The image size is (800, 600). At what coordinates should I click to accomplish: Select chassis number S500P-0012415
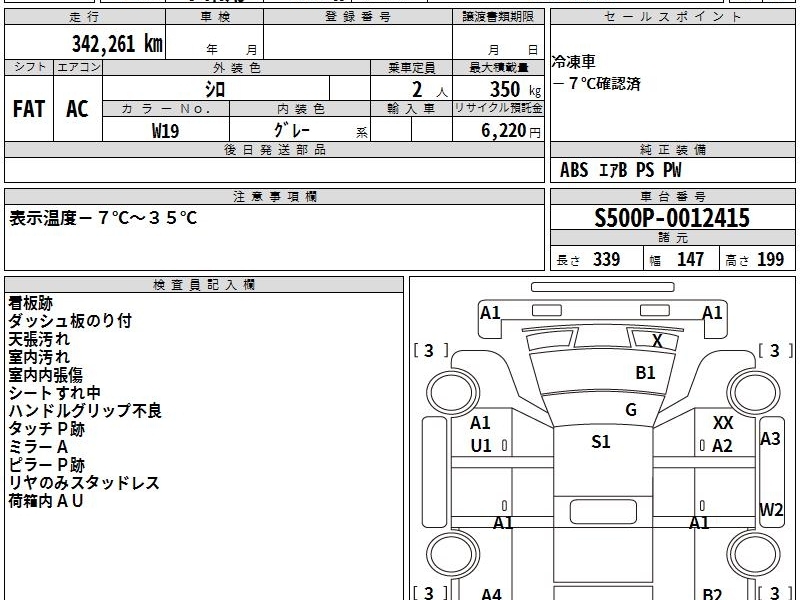pos(672,218)
